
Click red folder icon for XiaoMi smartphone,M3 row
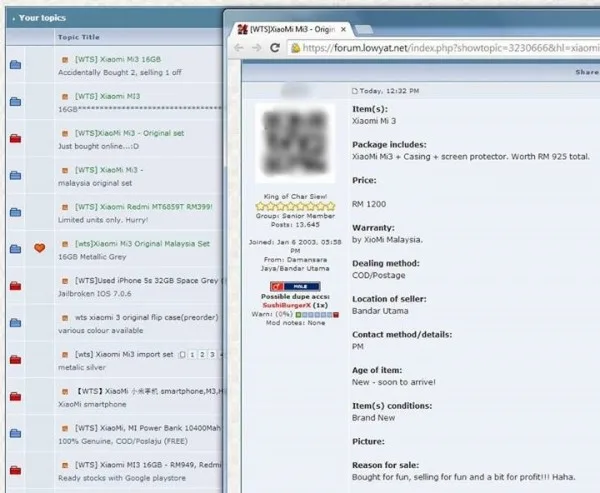tap(15, 397)
